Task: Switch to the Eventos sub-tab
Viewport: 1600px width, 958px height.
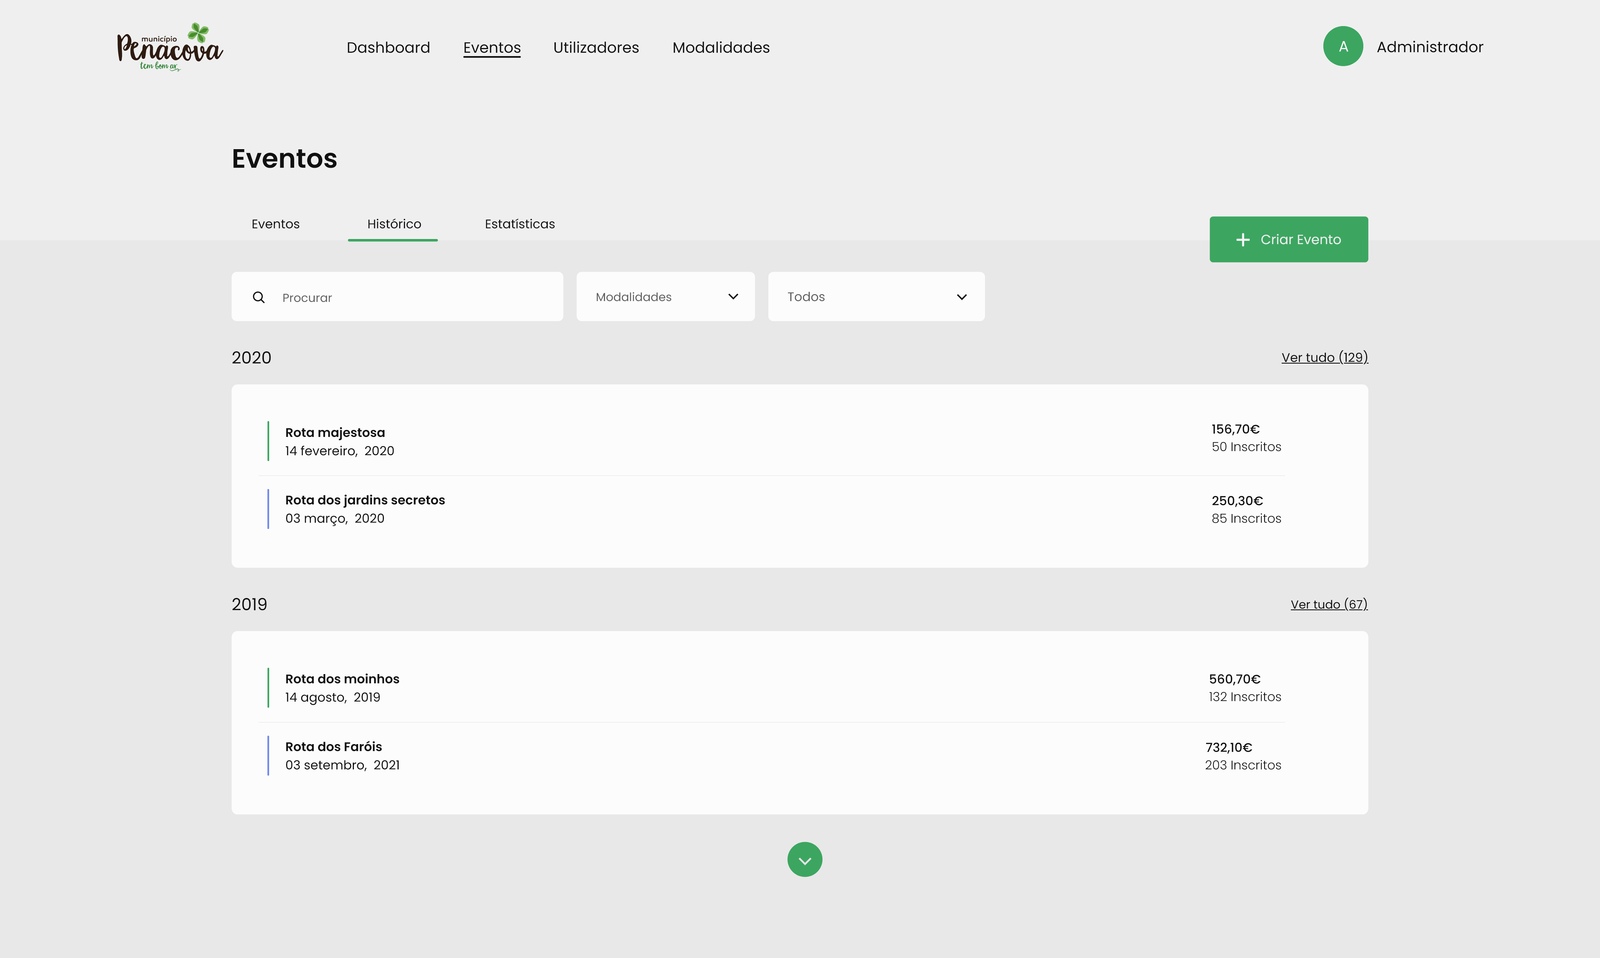Action: (275, 224)
